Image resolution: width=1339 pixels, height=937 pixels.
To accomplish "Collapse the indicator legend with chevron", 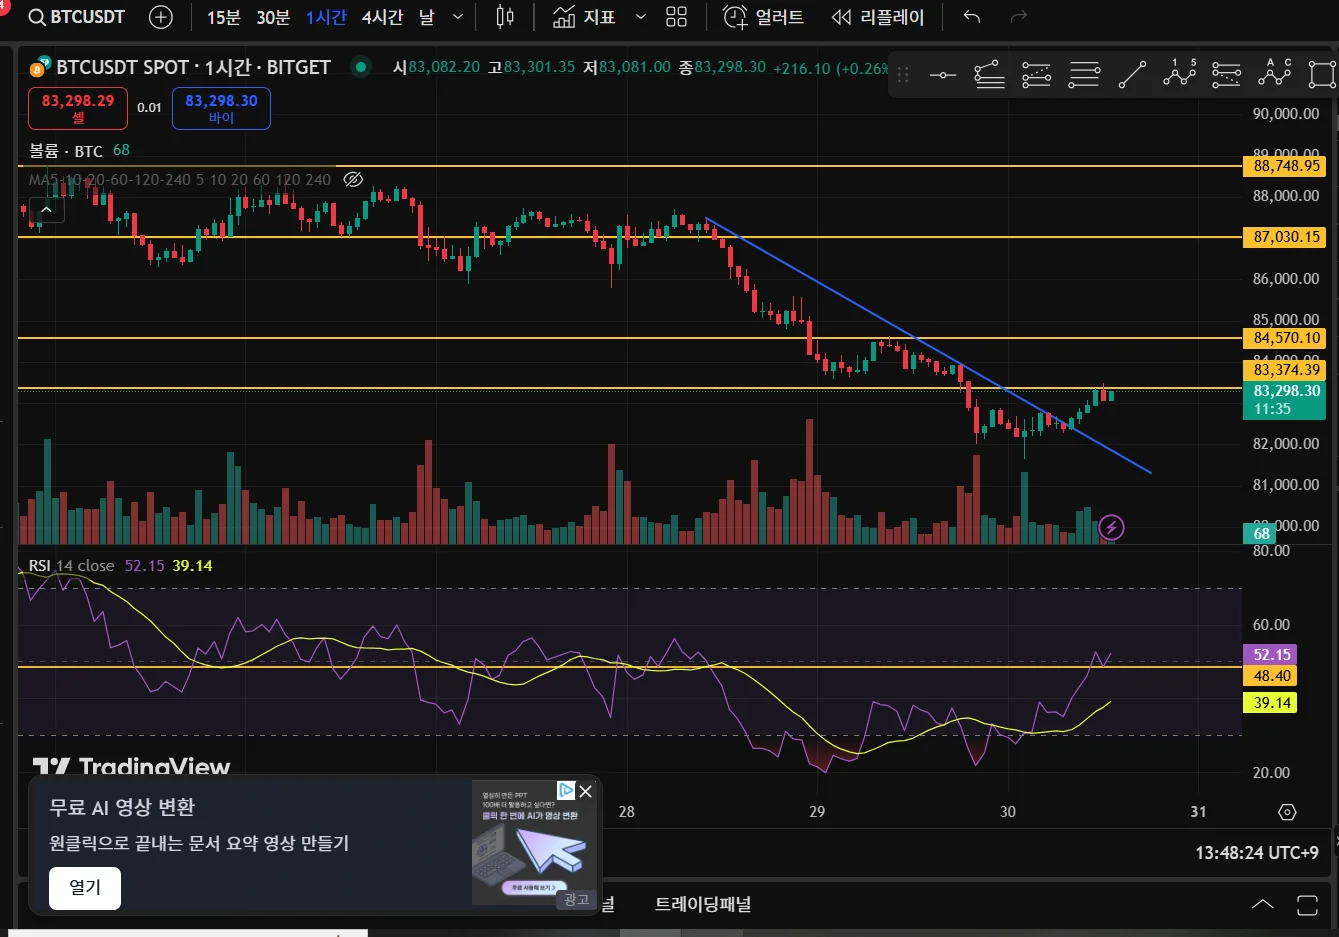I will click(46, 210).
